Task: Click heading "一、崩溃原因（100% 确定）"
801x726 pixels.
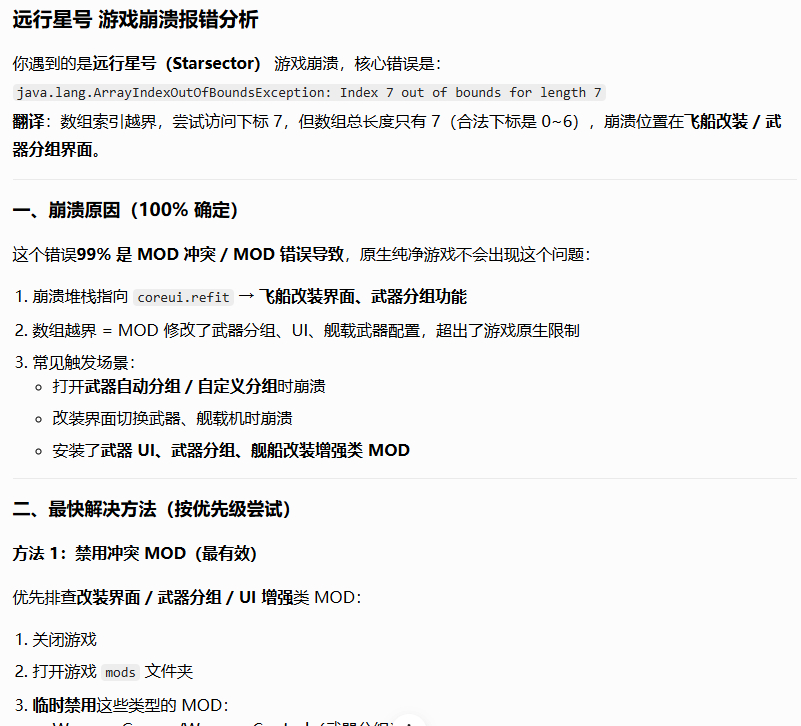Action: [x=126, y=210]
